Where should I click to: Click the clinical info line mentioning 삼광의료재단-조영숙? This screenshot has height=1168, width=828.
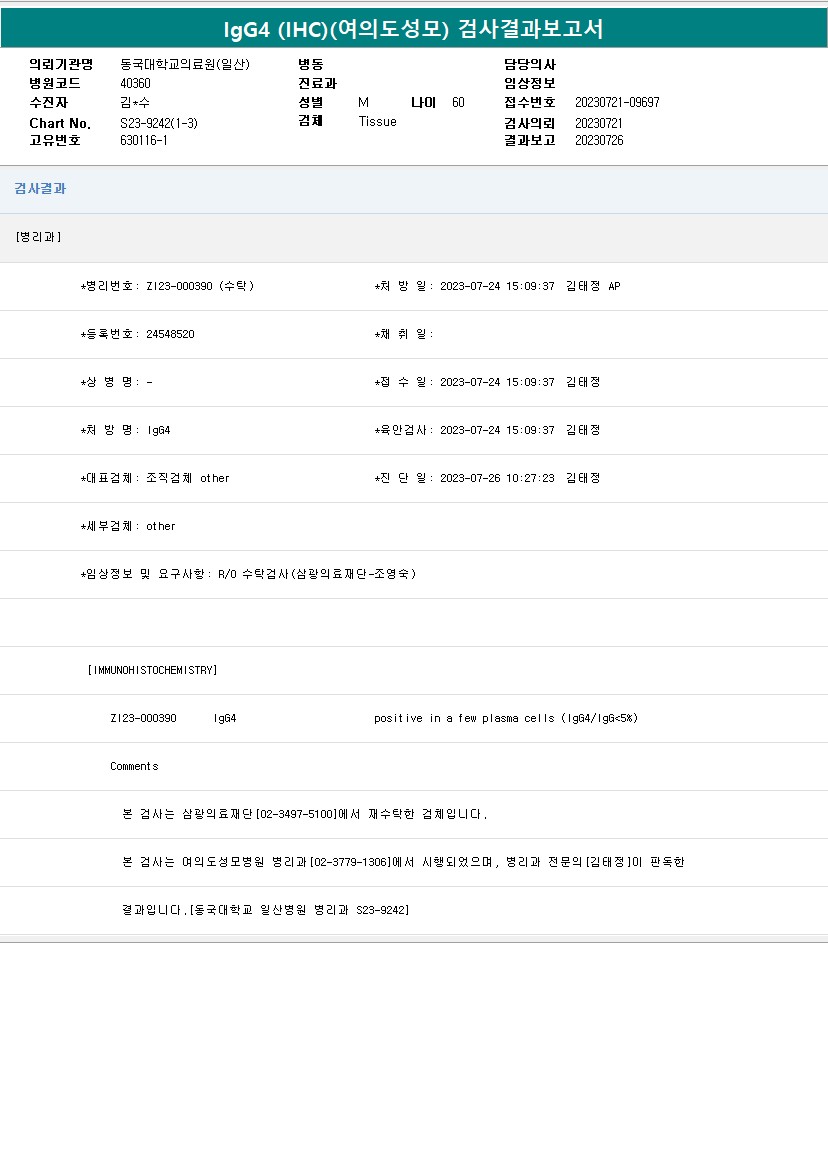(x=248, y=574)
